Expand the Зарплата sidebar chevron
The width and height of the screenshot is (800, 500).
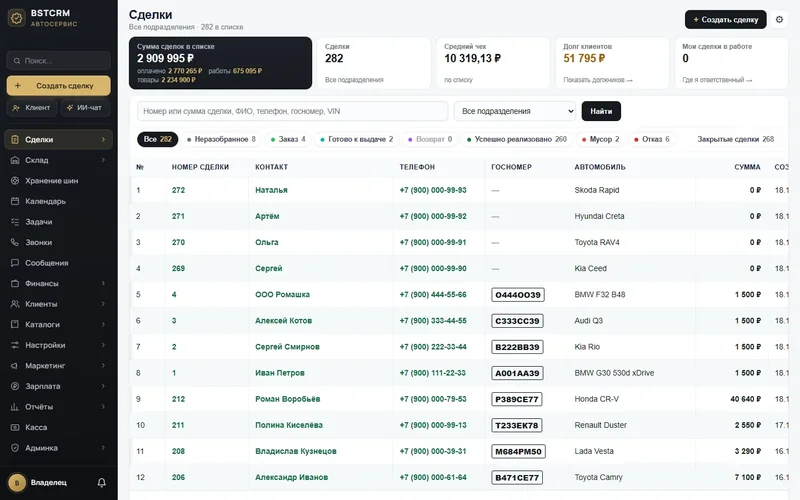click(103, 386)
